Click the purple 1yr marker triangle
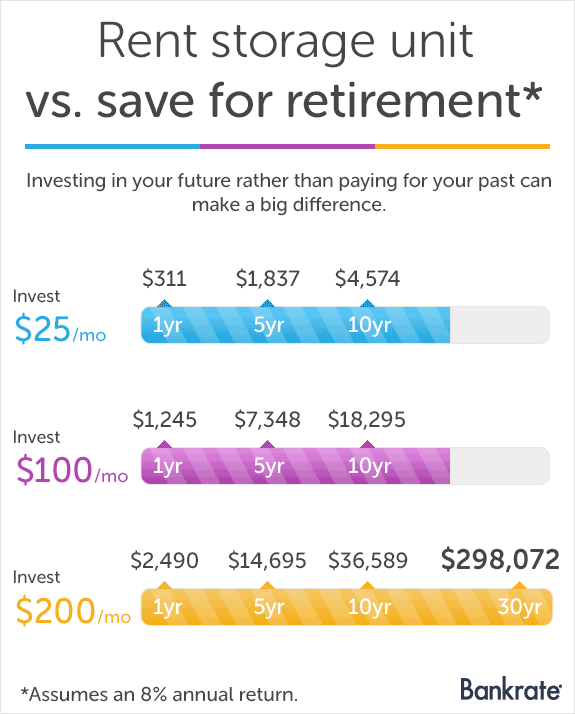The width and height of the screenshot is (575, 714). tap(165, 444)
